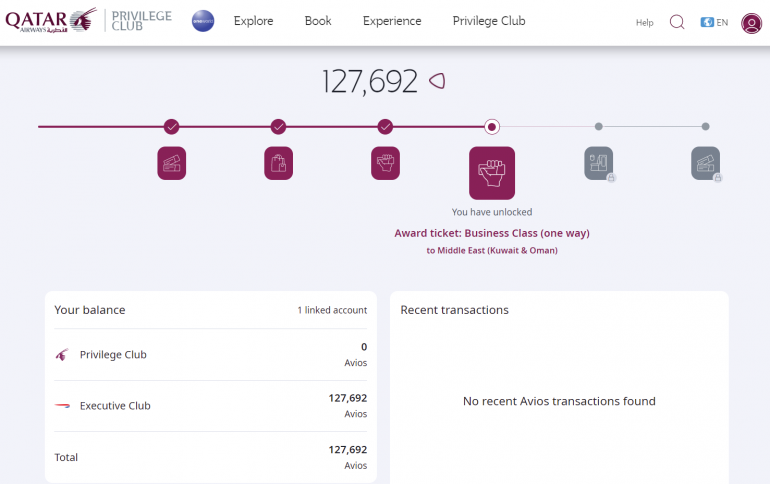Click the last locked reward icon
This screenshot has height=484, width=770.
click(x=705, y=163)
